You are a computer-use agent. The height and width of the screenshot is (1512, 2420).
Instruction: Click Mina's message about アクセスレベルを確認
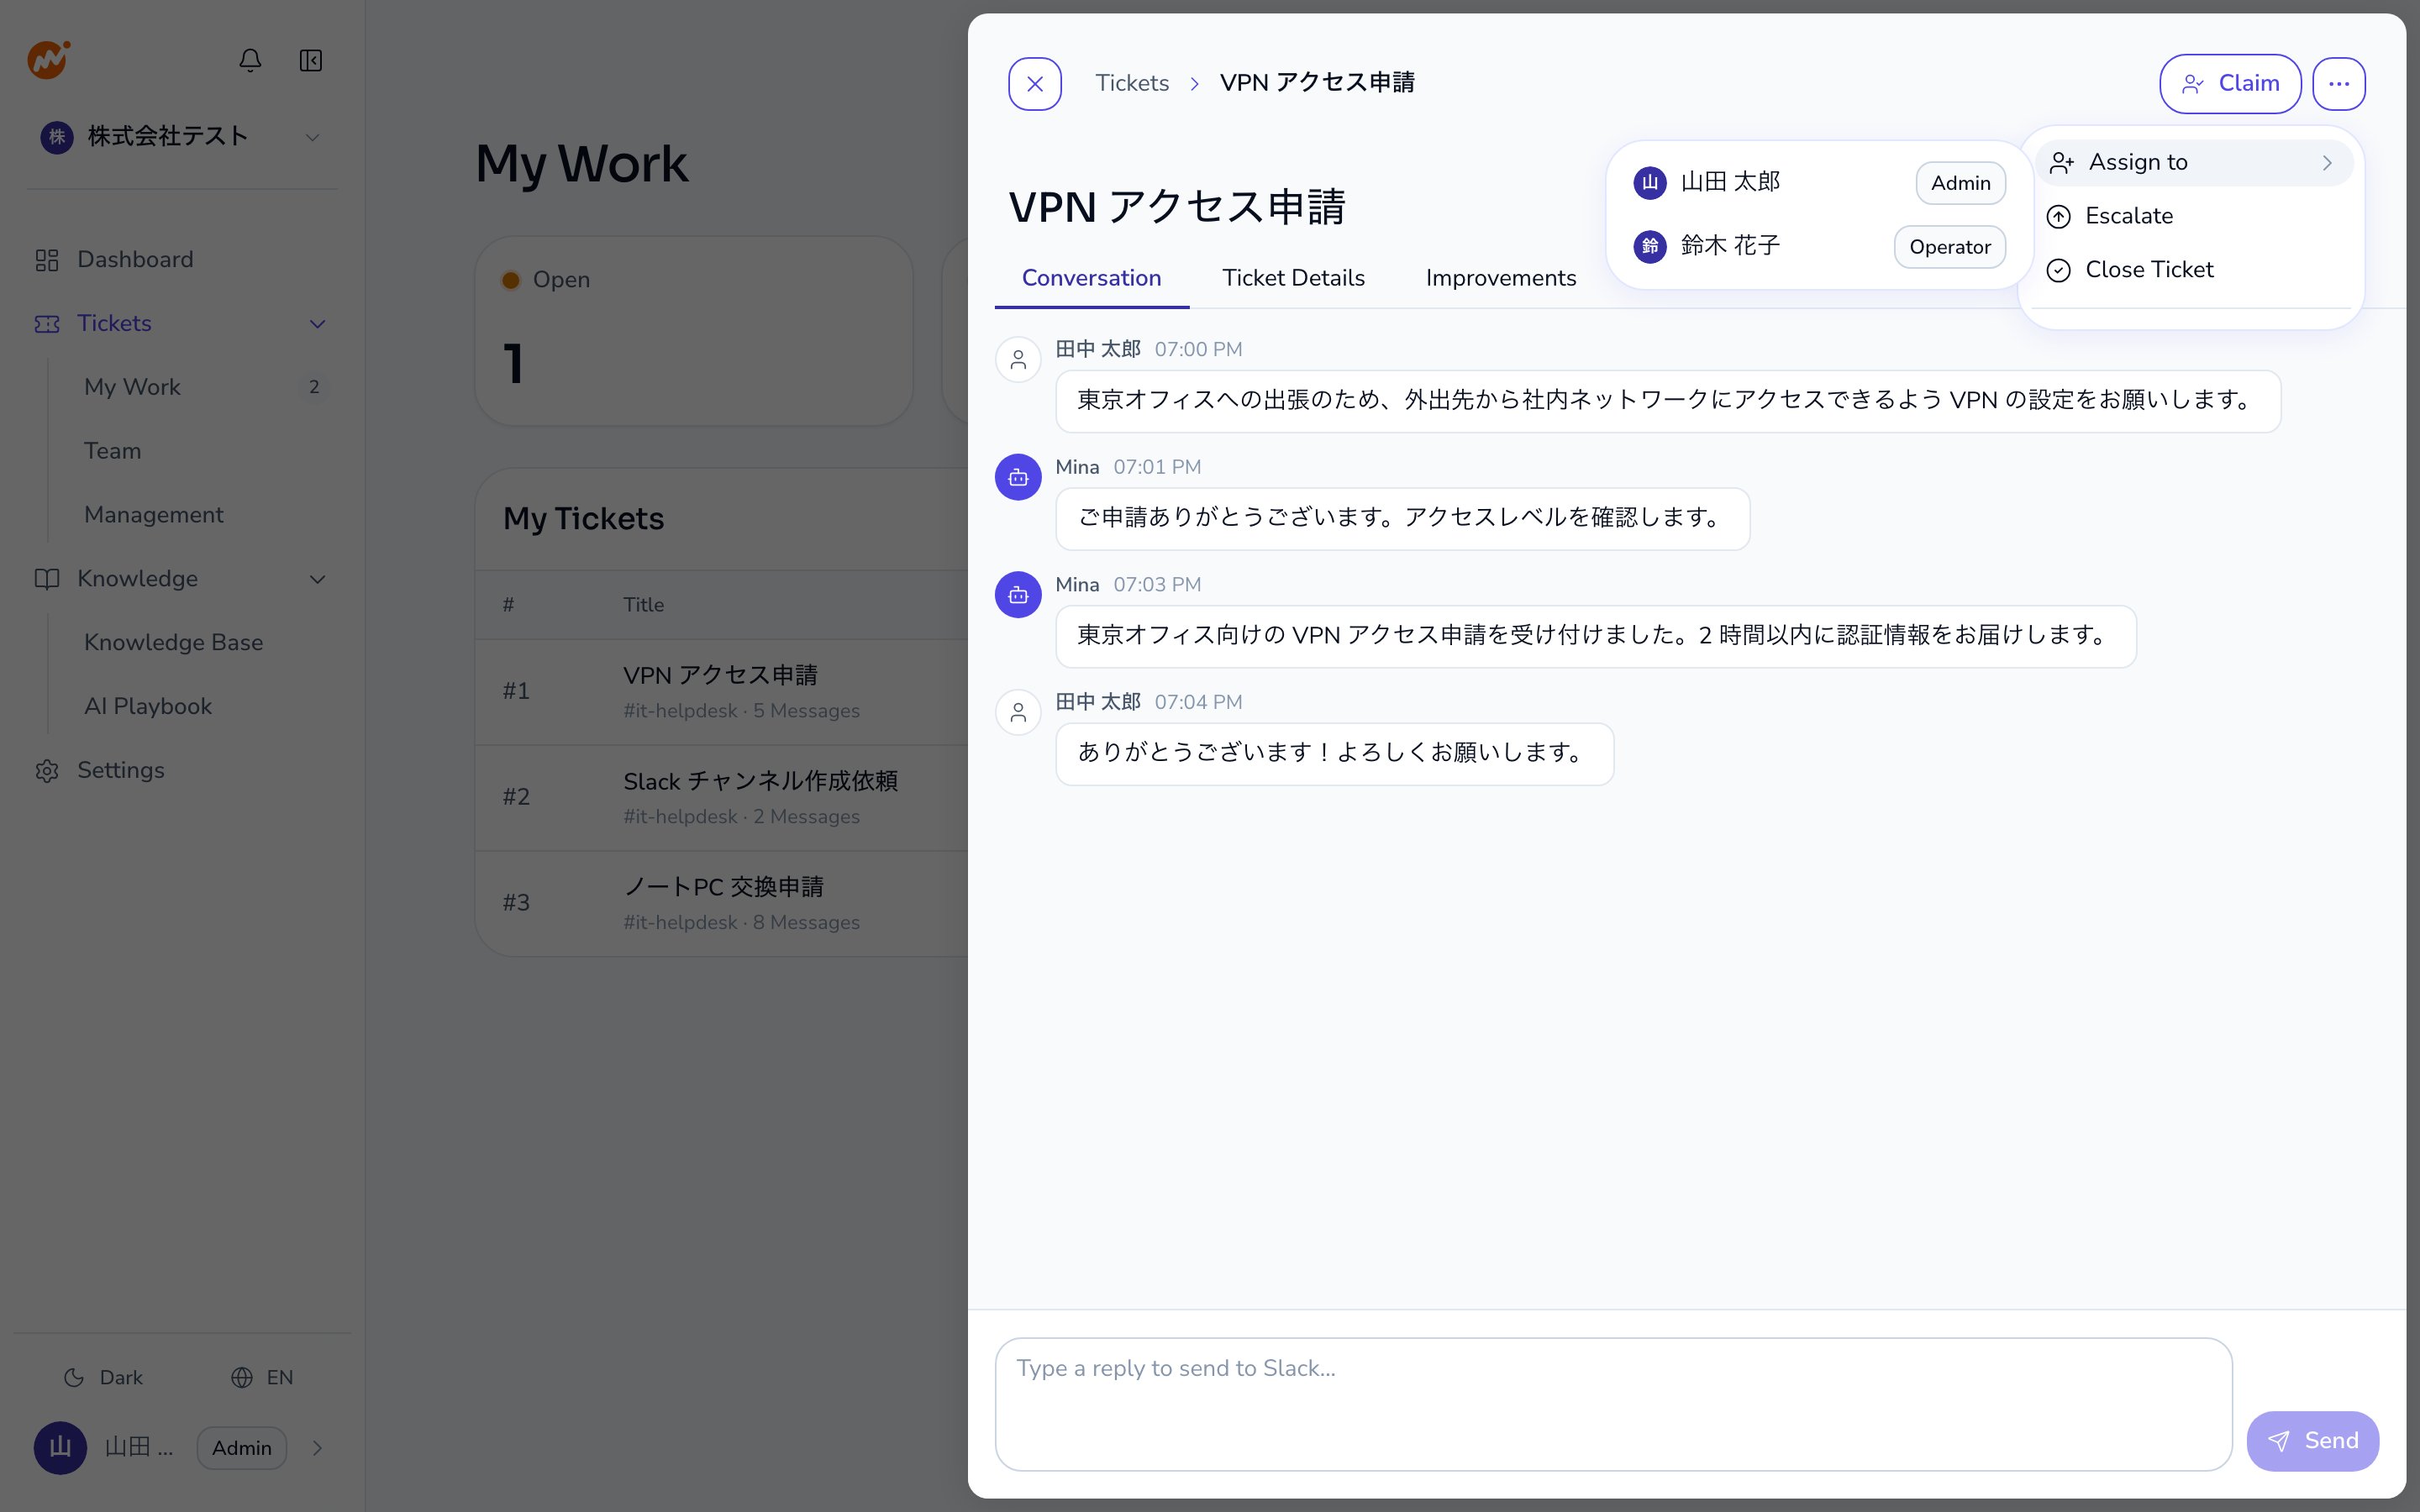(x=1402, y=519)
